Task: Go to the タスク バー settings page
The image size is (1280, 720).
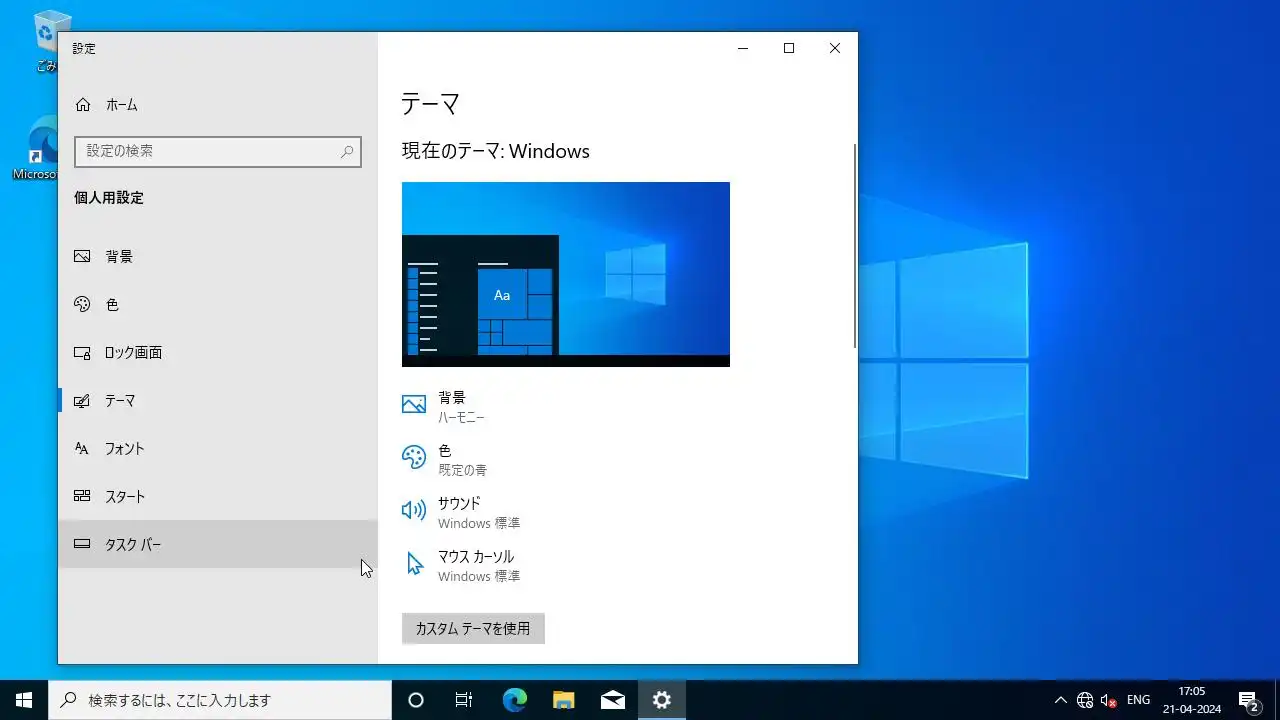Action: pyautogui.click(x=218, y=545)
